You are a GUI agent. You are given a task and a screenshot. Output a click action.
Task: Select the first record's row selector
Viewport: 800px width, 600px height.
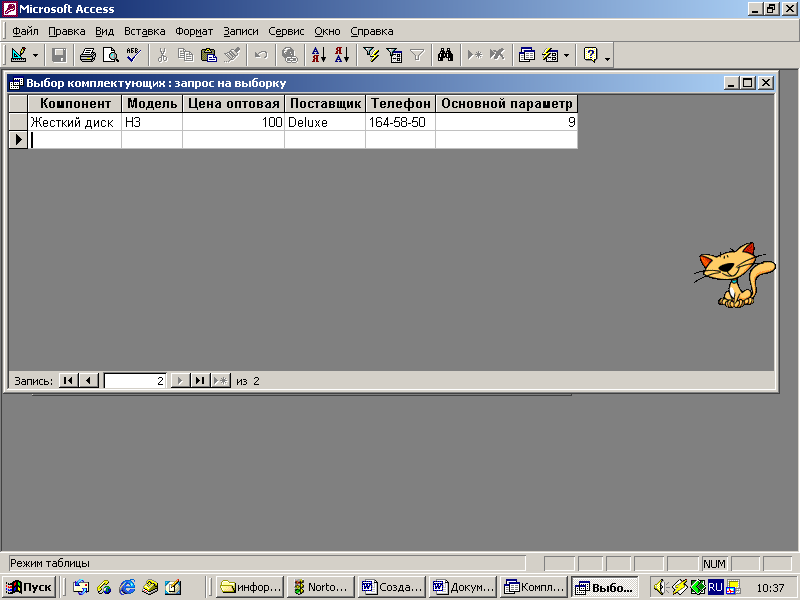[x=18, y=122]
